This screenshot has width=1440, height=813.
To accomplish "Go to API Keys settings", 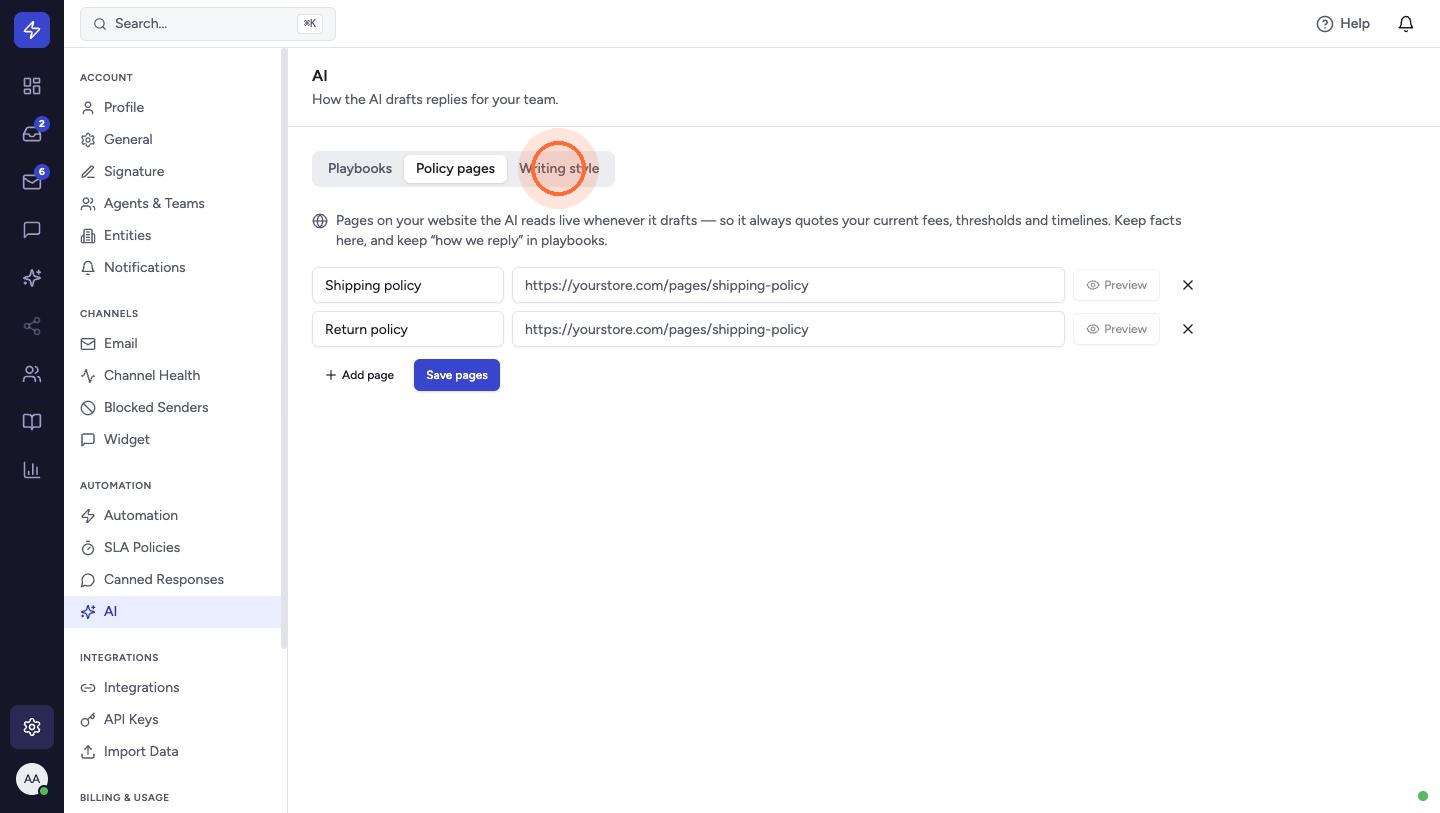I will (173, 719).
